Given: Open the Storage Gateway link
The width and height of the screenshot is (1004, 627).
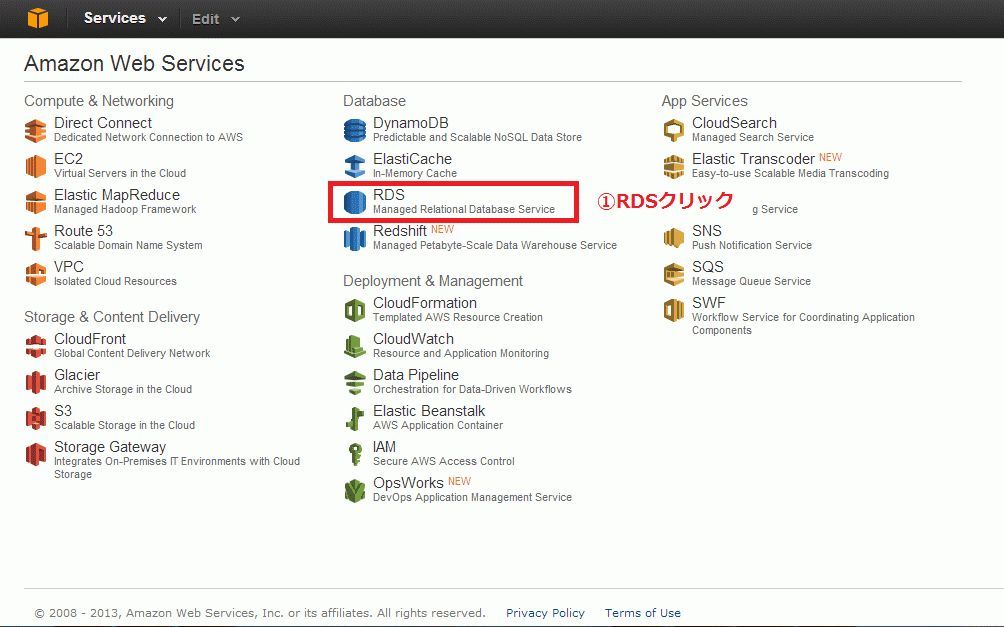Looking at the screenshot, I should point(109,447).
